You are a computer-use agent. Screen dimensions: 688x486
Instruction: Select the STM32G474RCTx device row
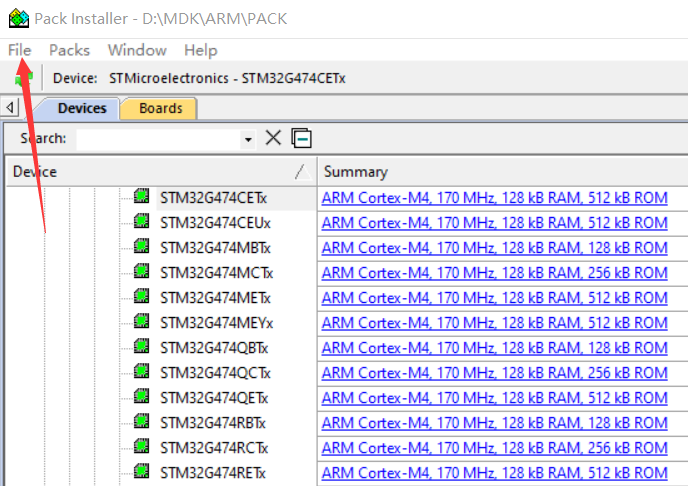[x=214, y=448]
